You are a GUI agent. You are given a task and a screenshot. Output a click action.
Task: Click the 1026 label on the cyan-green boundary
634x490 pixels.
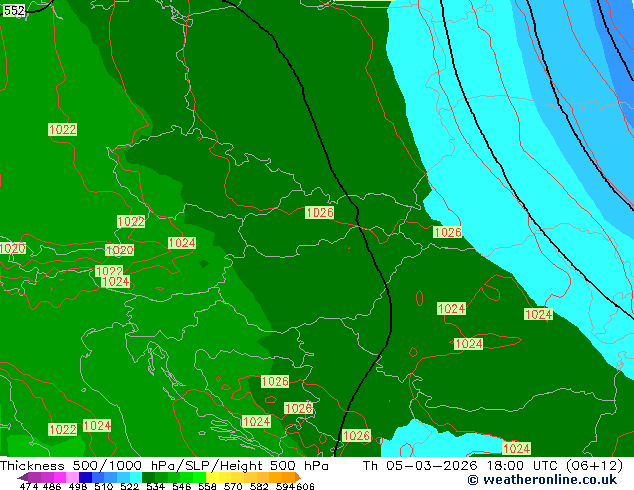[x=447, y=232]
